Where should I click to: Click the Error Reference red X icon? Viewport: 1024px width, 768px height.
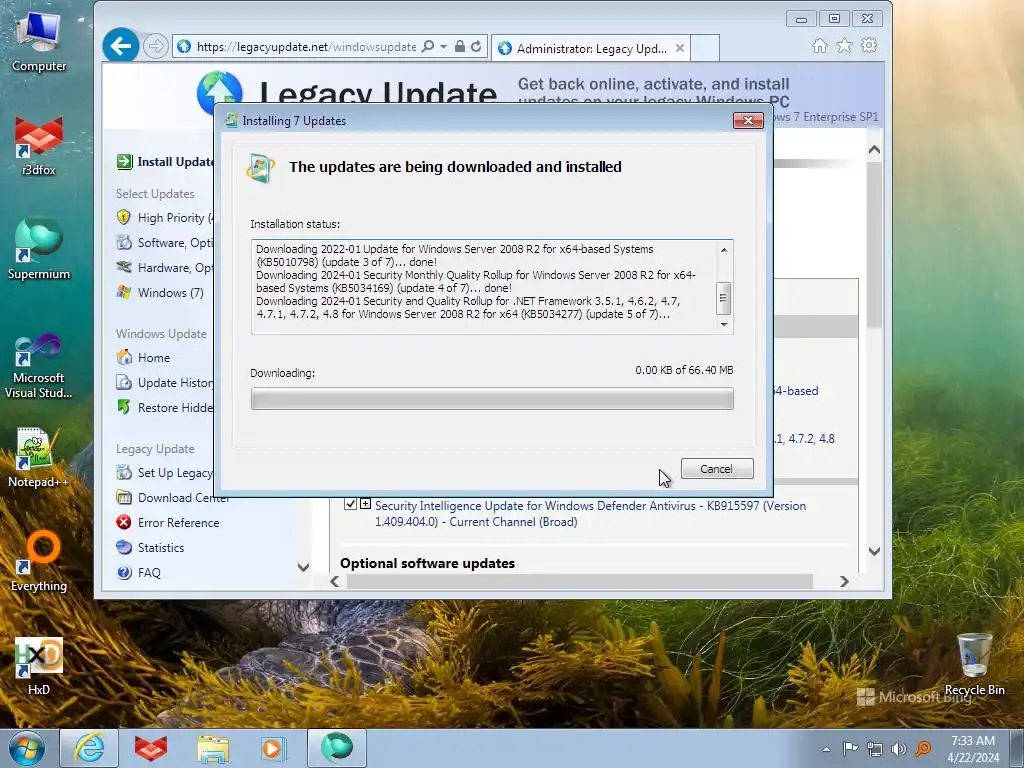coord(123,522)
